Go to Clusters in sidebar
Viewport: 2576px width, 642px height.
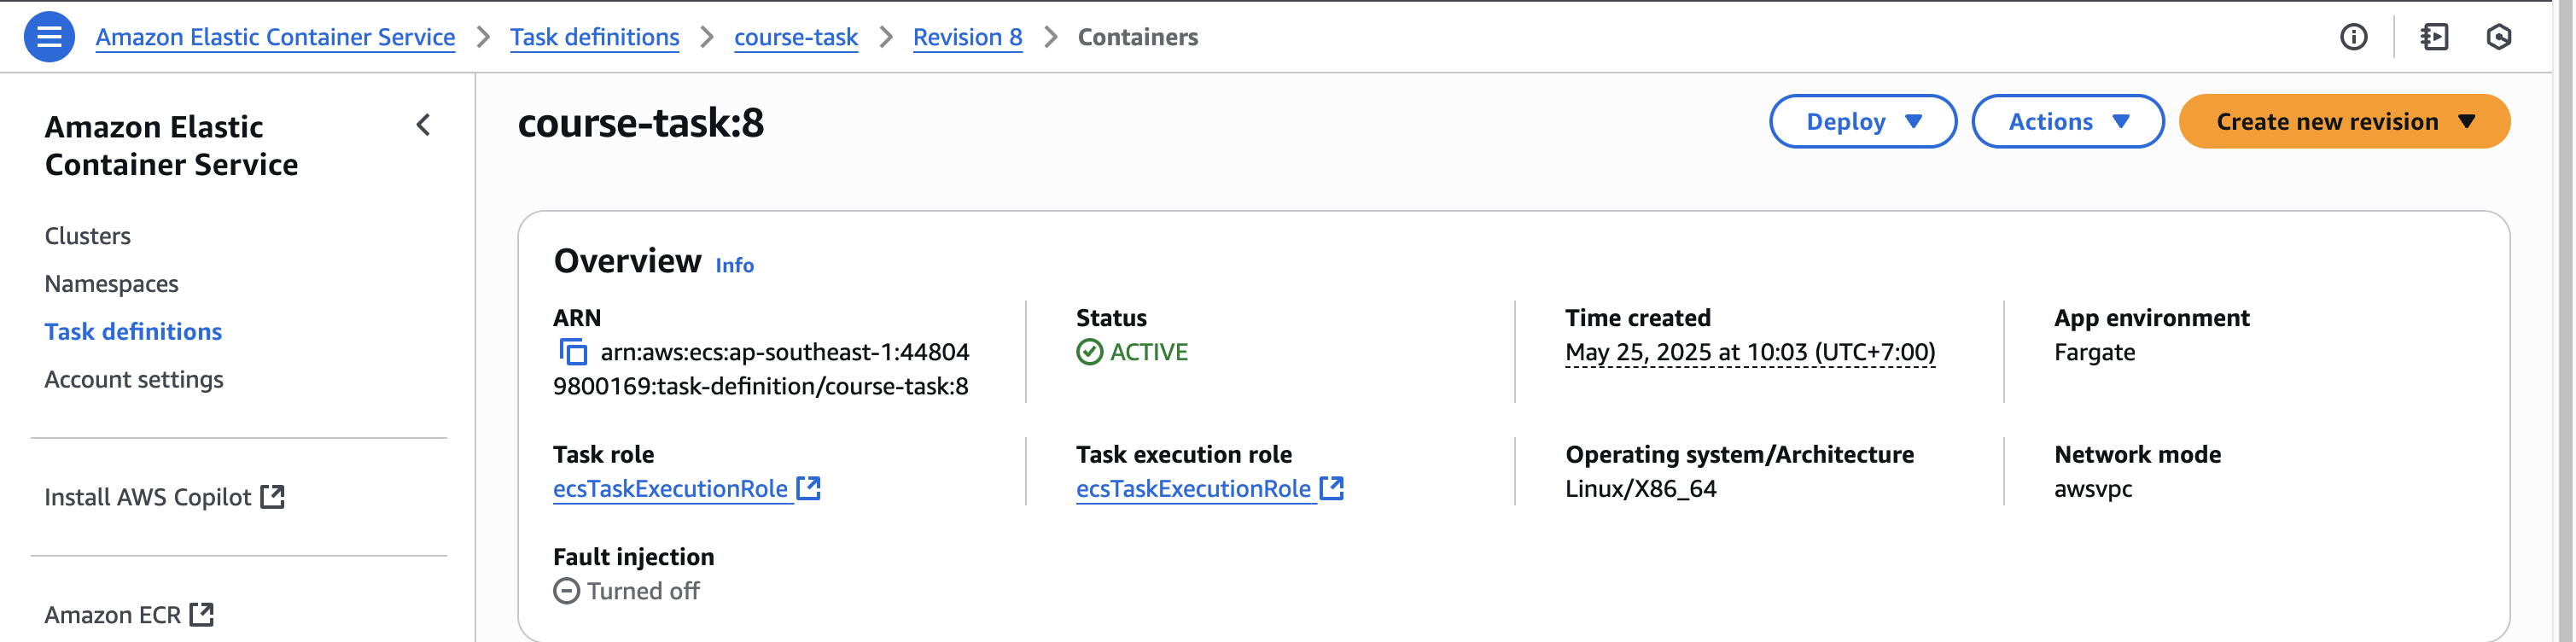click(x=88, y=236)
